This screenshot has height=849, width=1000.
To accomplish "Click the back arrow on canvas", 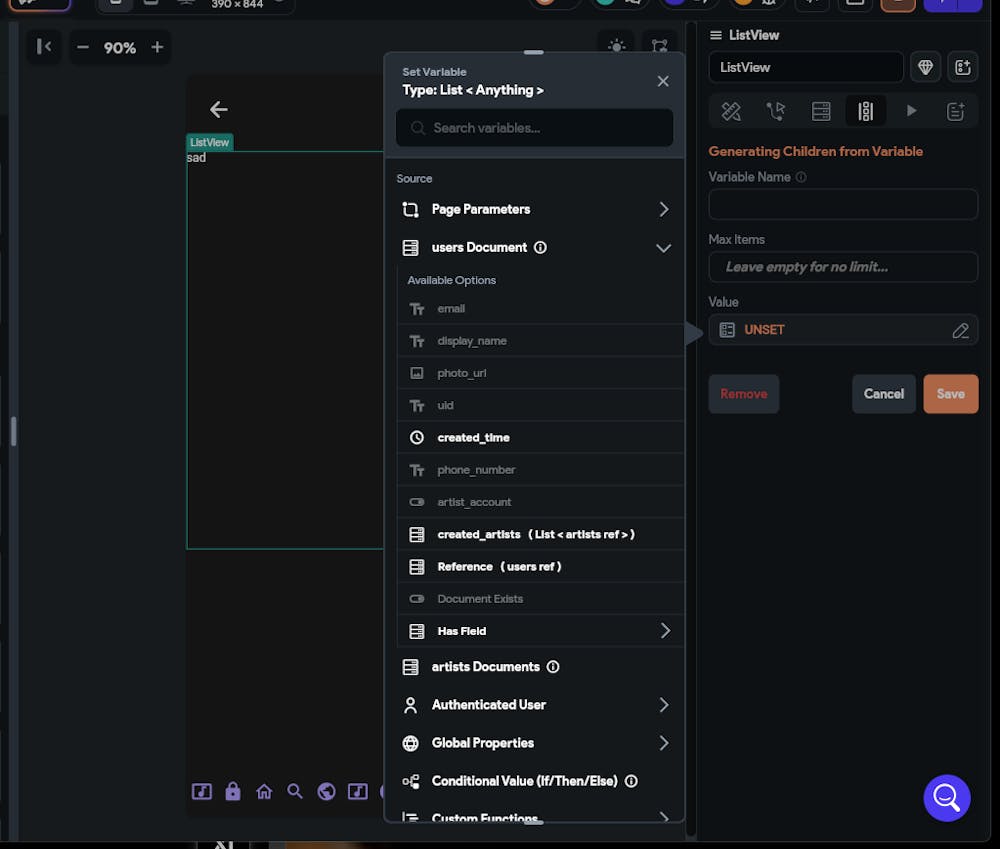I will coord(219,110).
